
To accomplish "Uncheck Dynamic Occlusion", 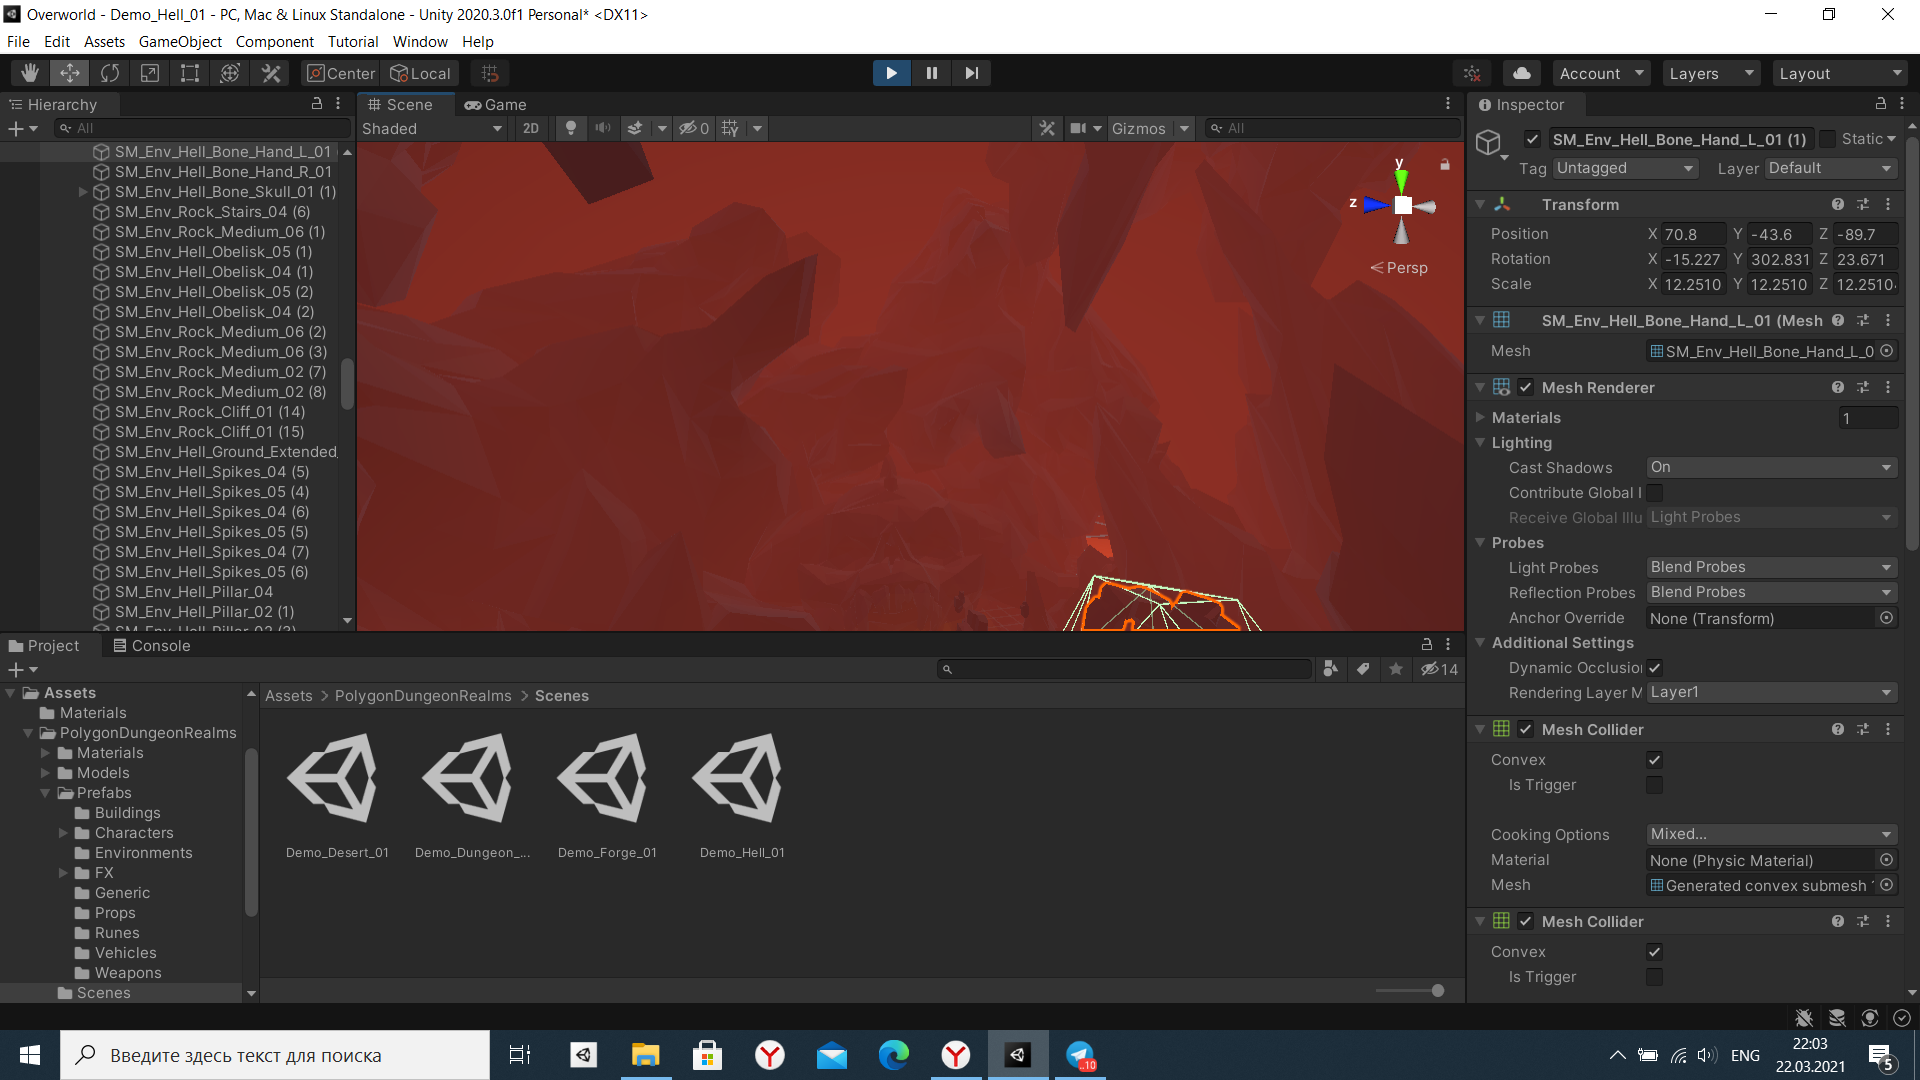I will [1655, 667].
